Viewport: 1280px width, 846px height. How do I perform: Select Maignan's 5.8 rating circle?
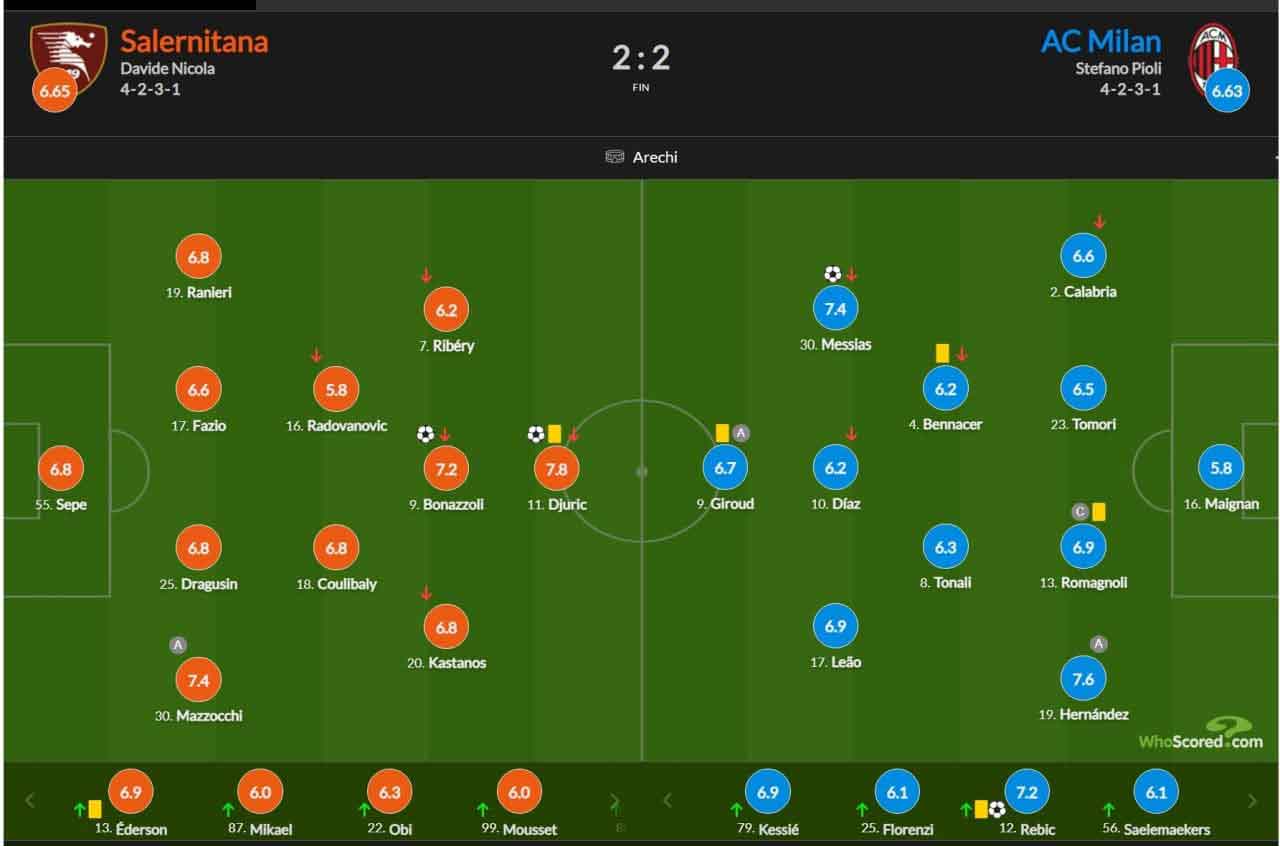[x=1221, y=467]
